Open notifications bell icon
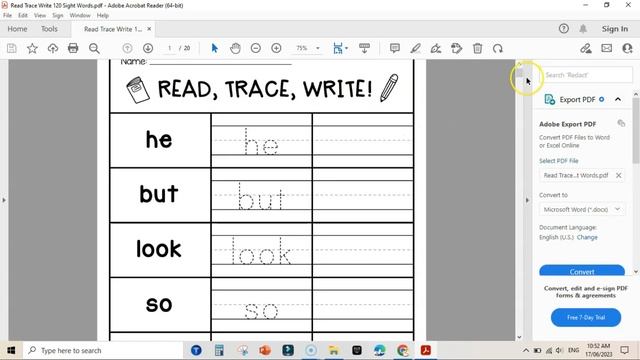Viewport: 640px width, 360px height. 583,29
